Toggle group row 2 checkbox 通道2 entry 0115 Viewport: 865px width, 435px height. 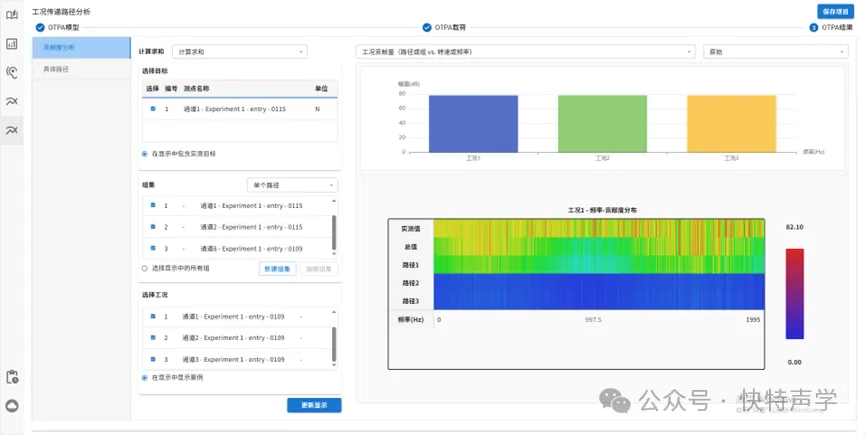pyautogui.click(x=153, y=227)
